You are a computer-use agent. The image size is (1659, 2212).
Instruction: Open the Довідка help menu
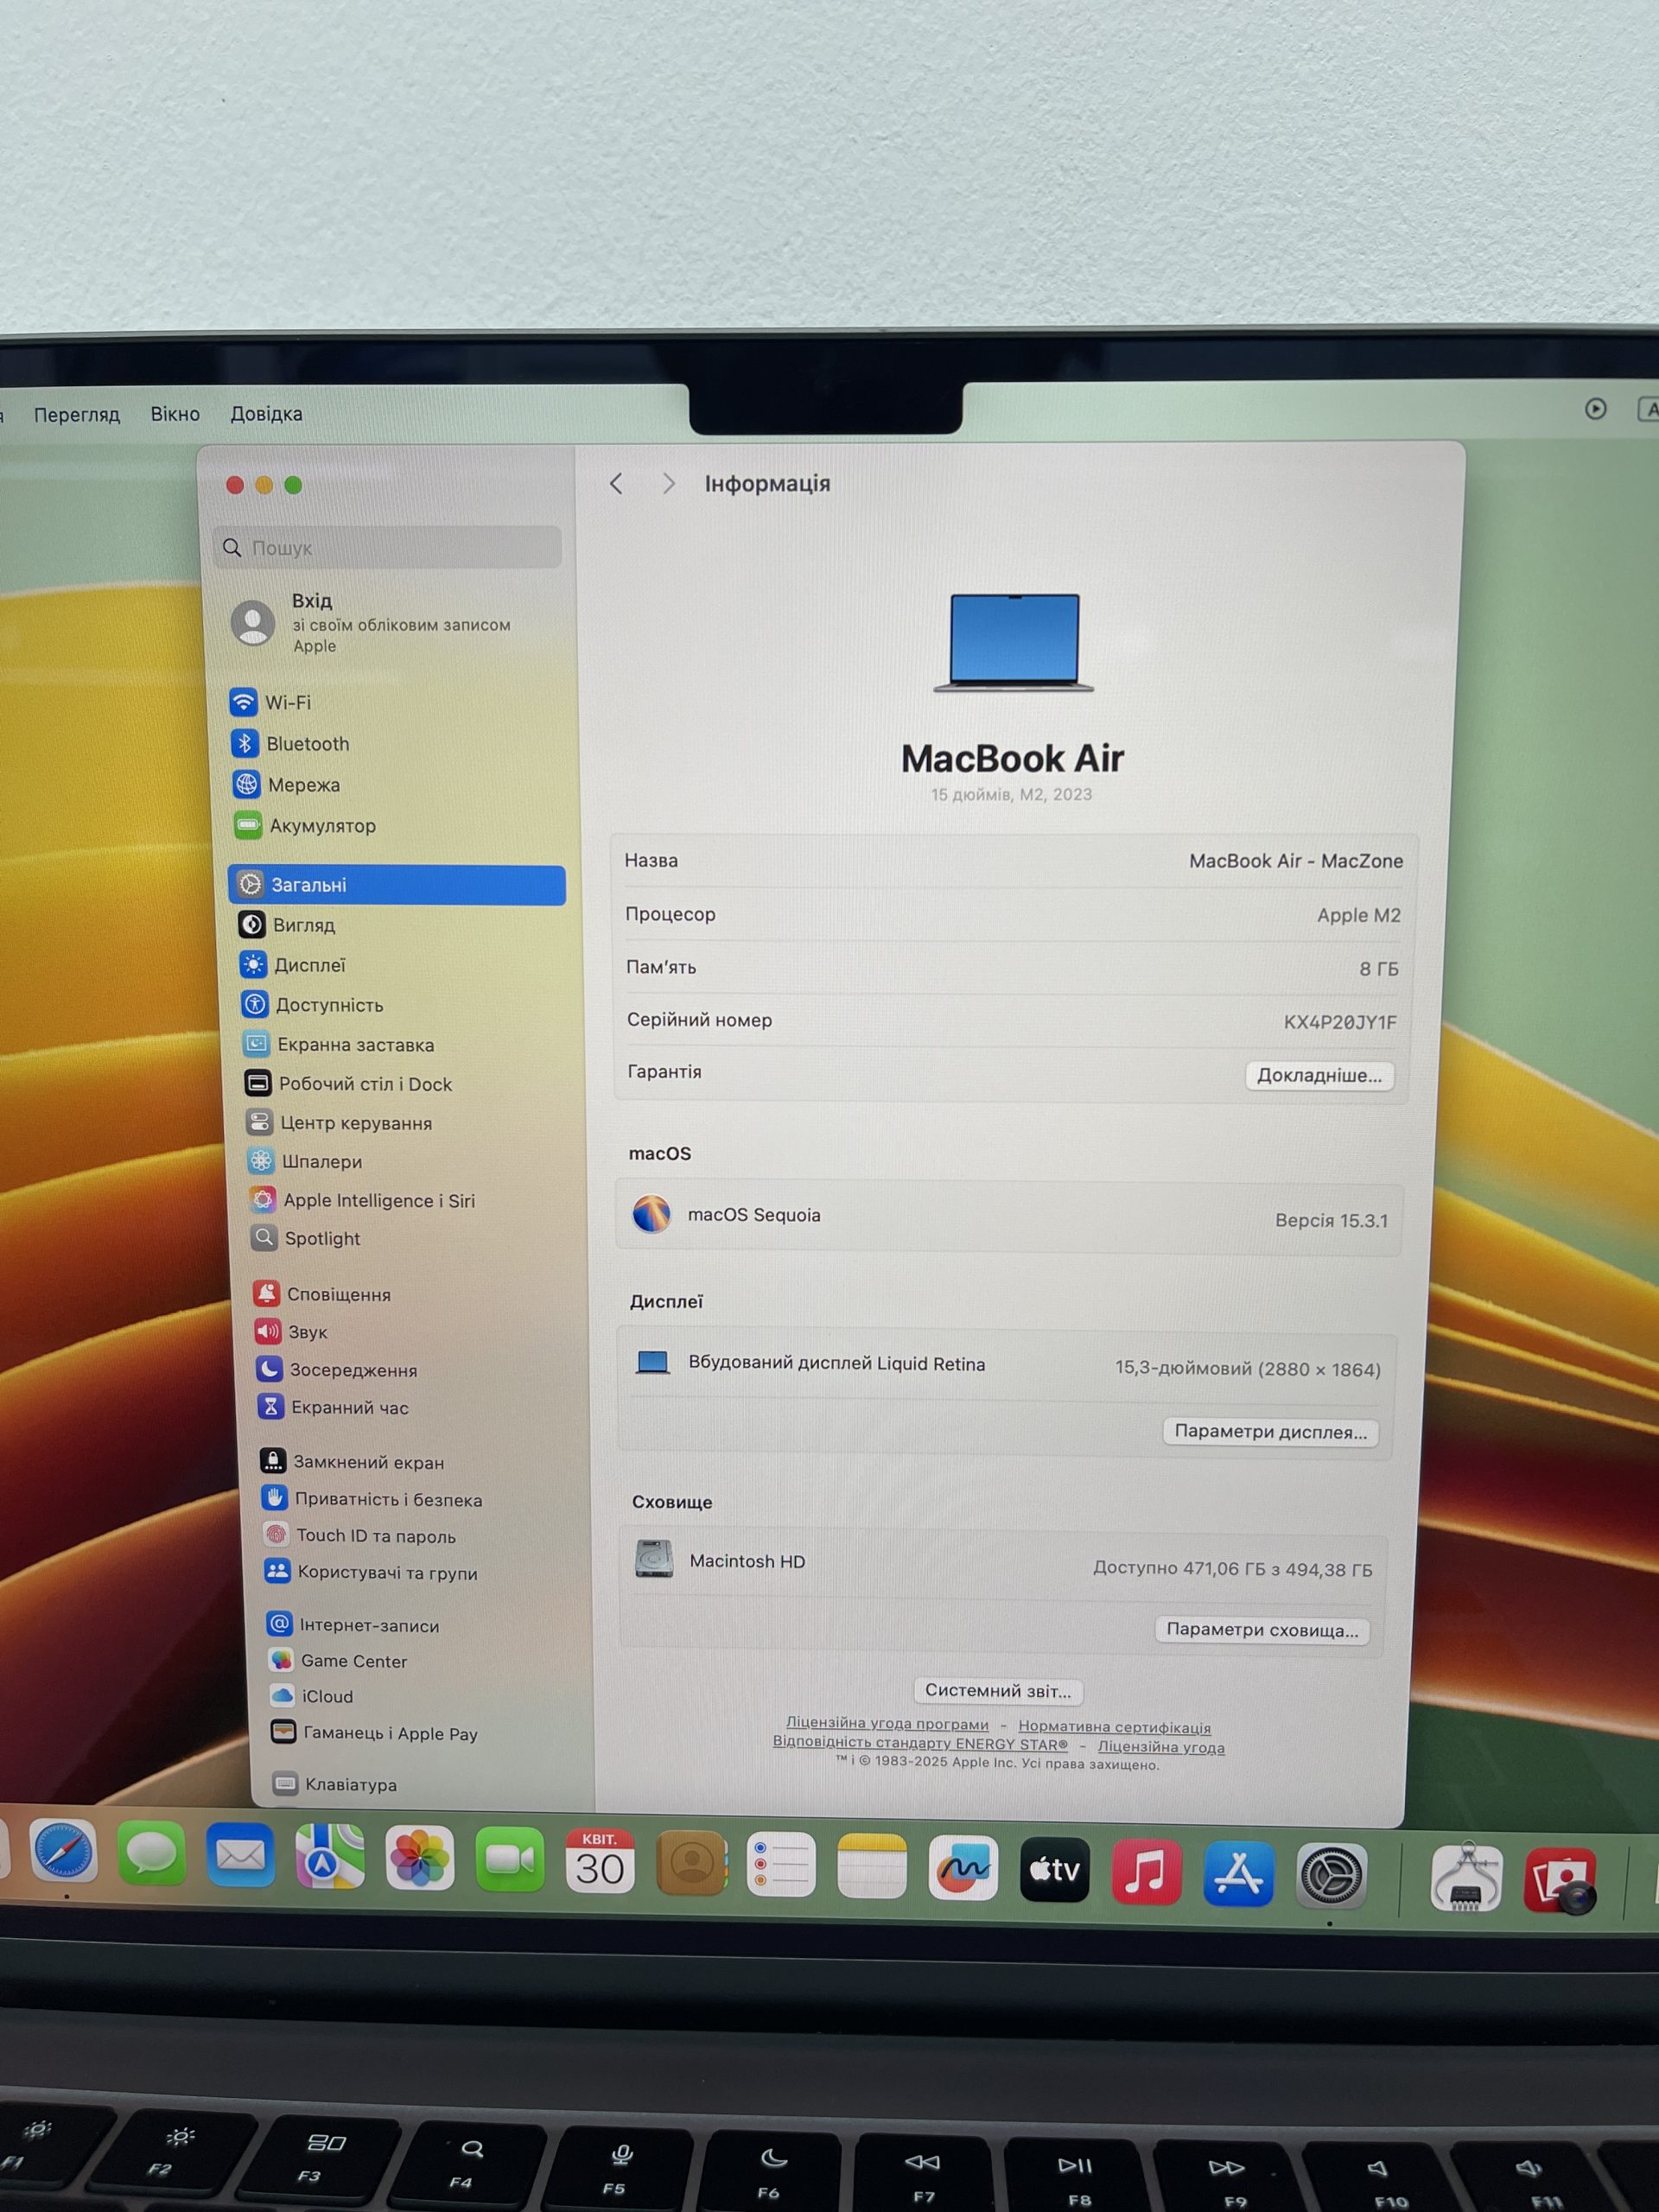point(266,414)
